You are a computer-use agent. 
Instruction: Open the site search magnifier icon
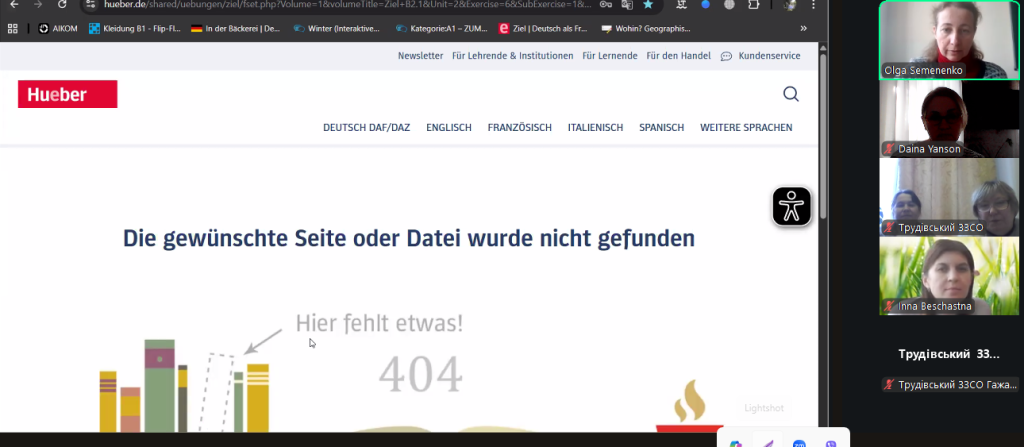pyautogui.click(x=790, y=94)
